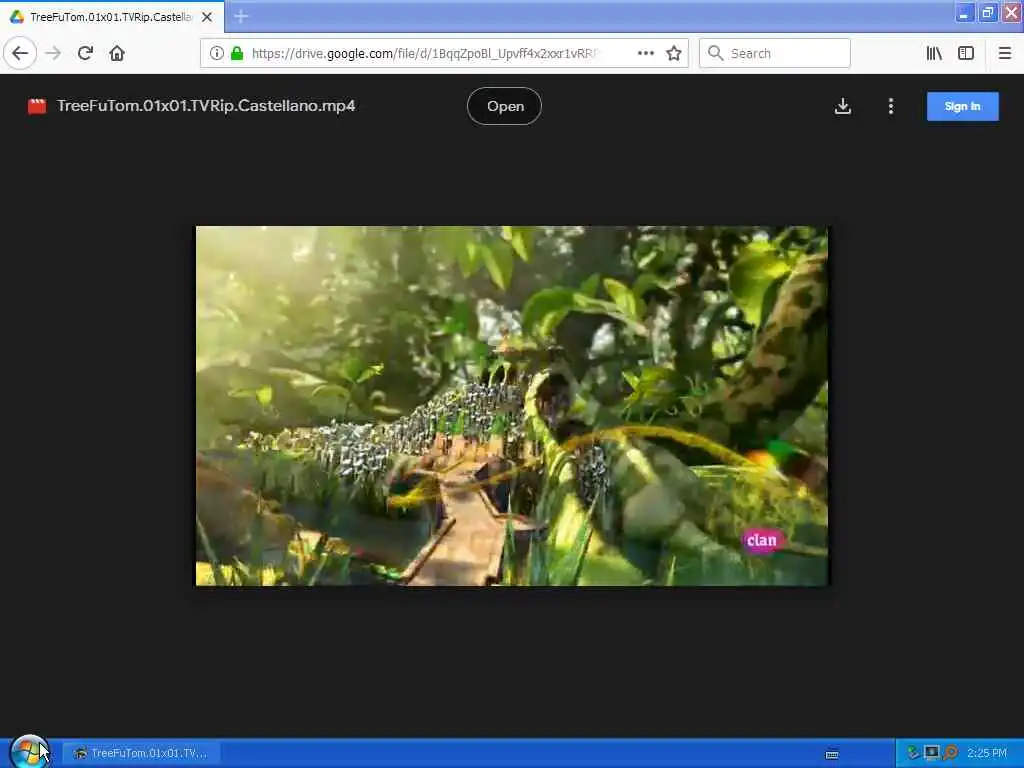Click the green secure padlock icon

(x=237, y=54)
